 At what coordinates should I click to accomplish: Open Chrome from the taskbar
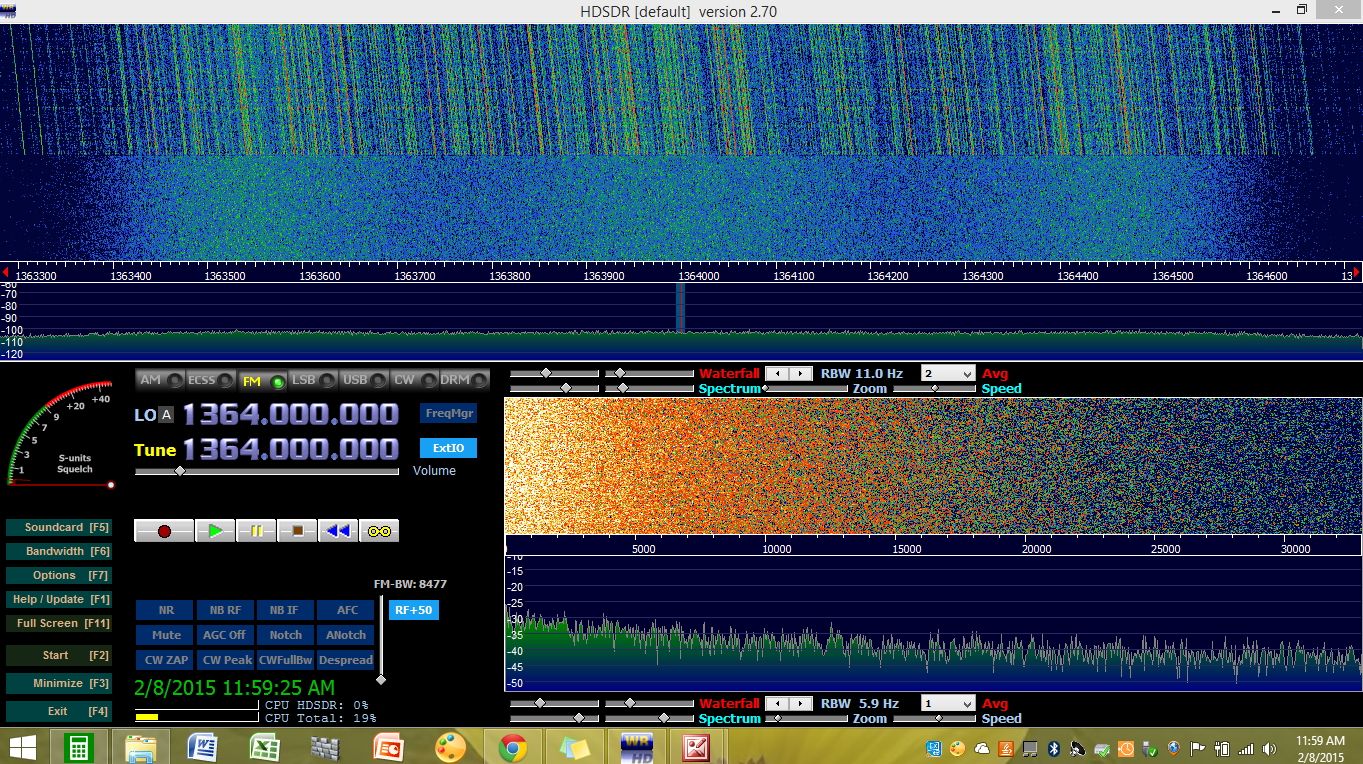[513, 747]
